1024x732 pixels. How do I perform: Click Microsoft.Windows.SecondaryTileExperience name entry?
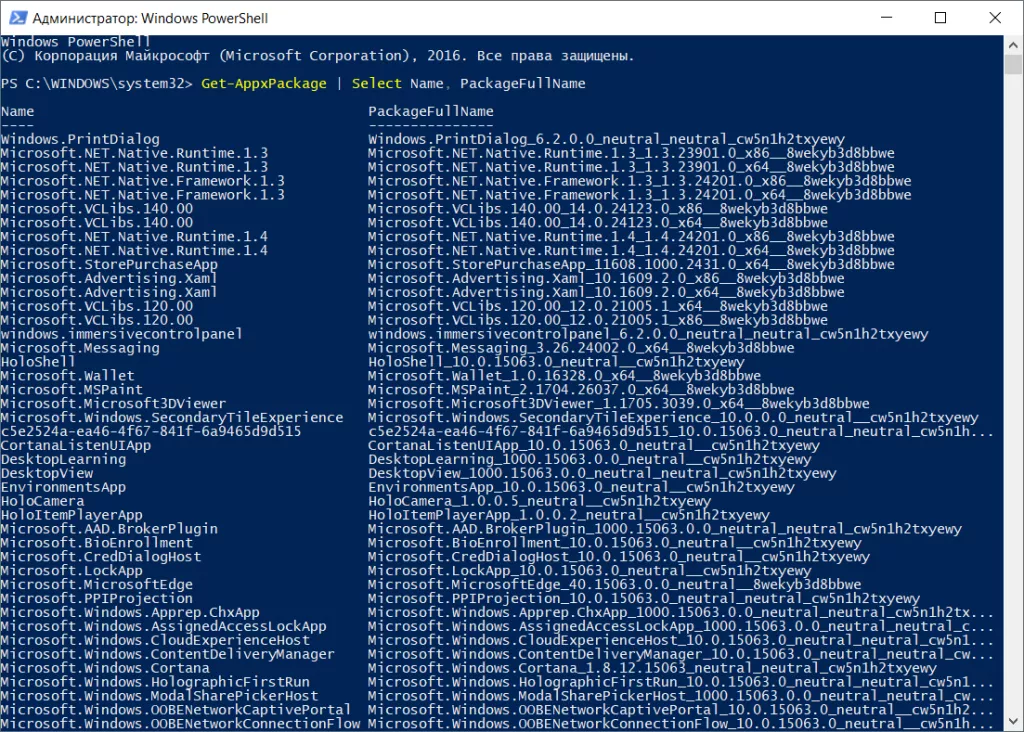(x=172, y=417)
